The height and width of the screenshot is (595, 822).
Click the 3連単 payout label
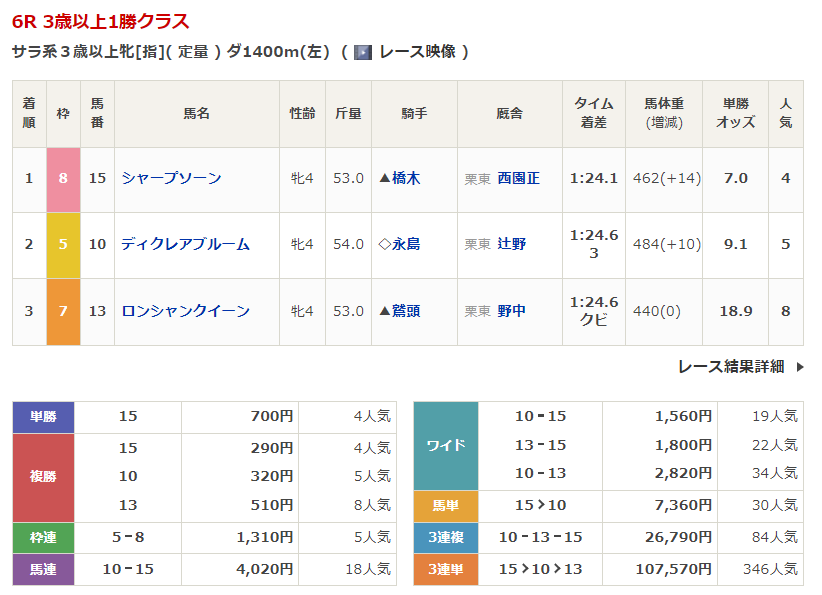tap(446, 569)
